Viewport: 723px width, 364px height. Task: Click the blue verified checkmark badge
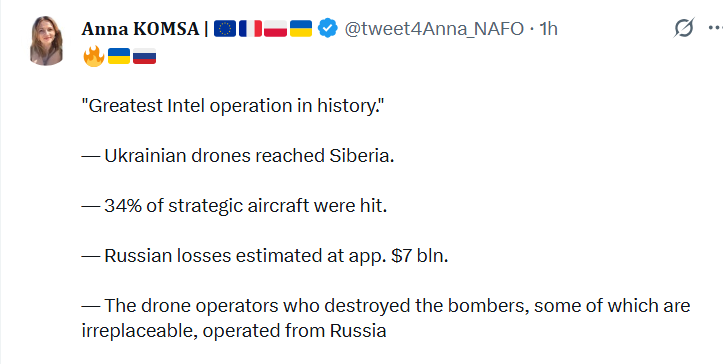328,29
